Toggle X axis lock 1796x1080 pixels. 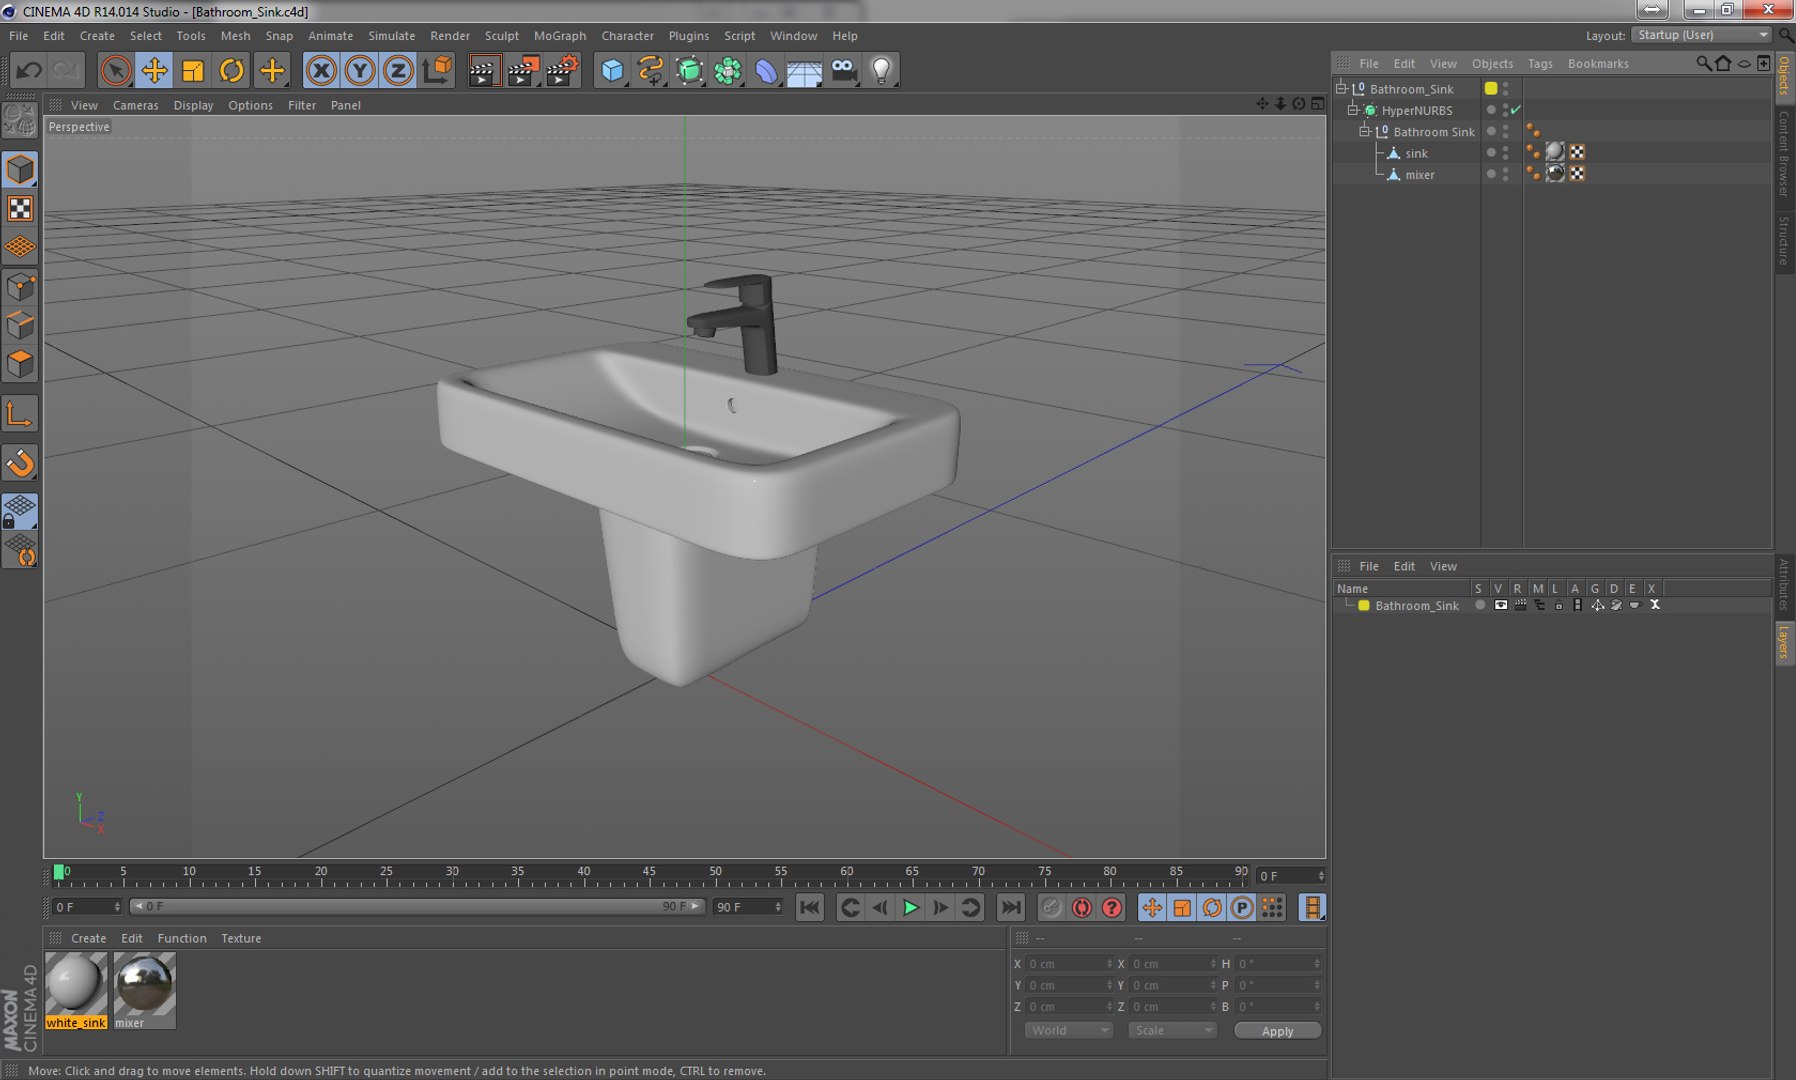[321, 70]
